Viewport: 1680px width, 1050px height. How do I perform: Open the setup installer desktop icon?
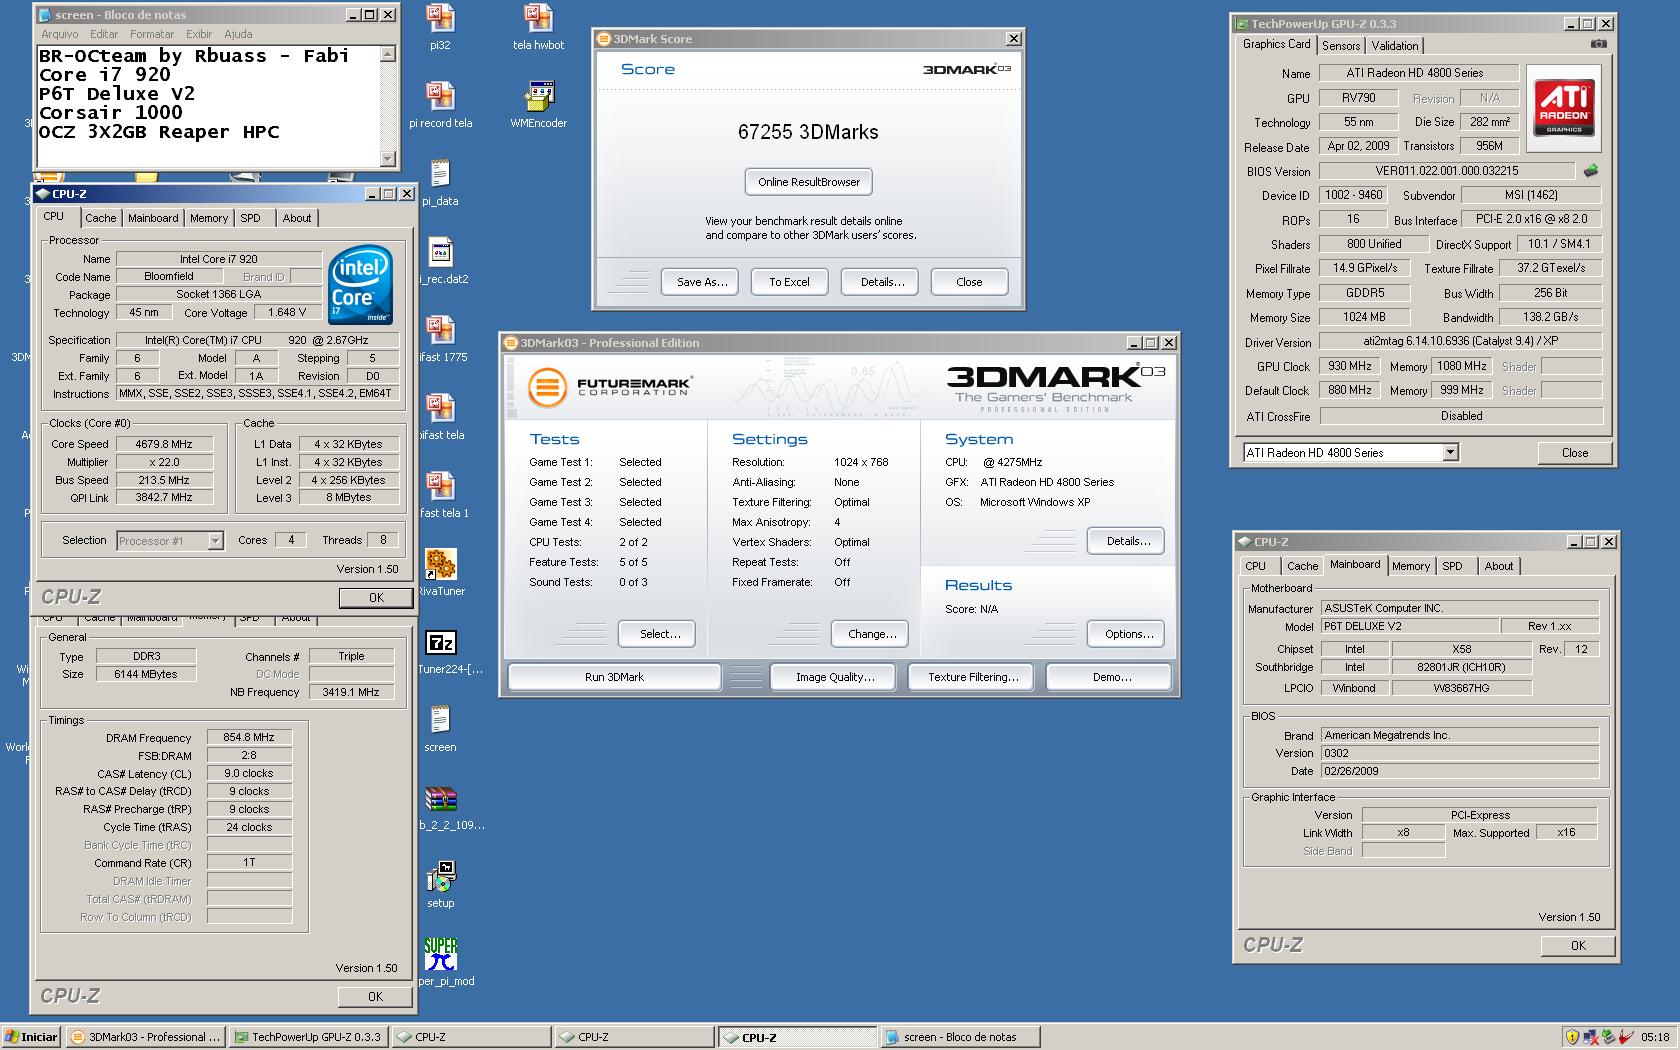(x=440, y=876)
